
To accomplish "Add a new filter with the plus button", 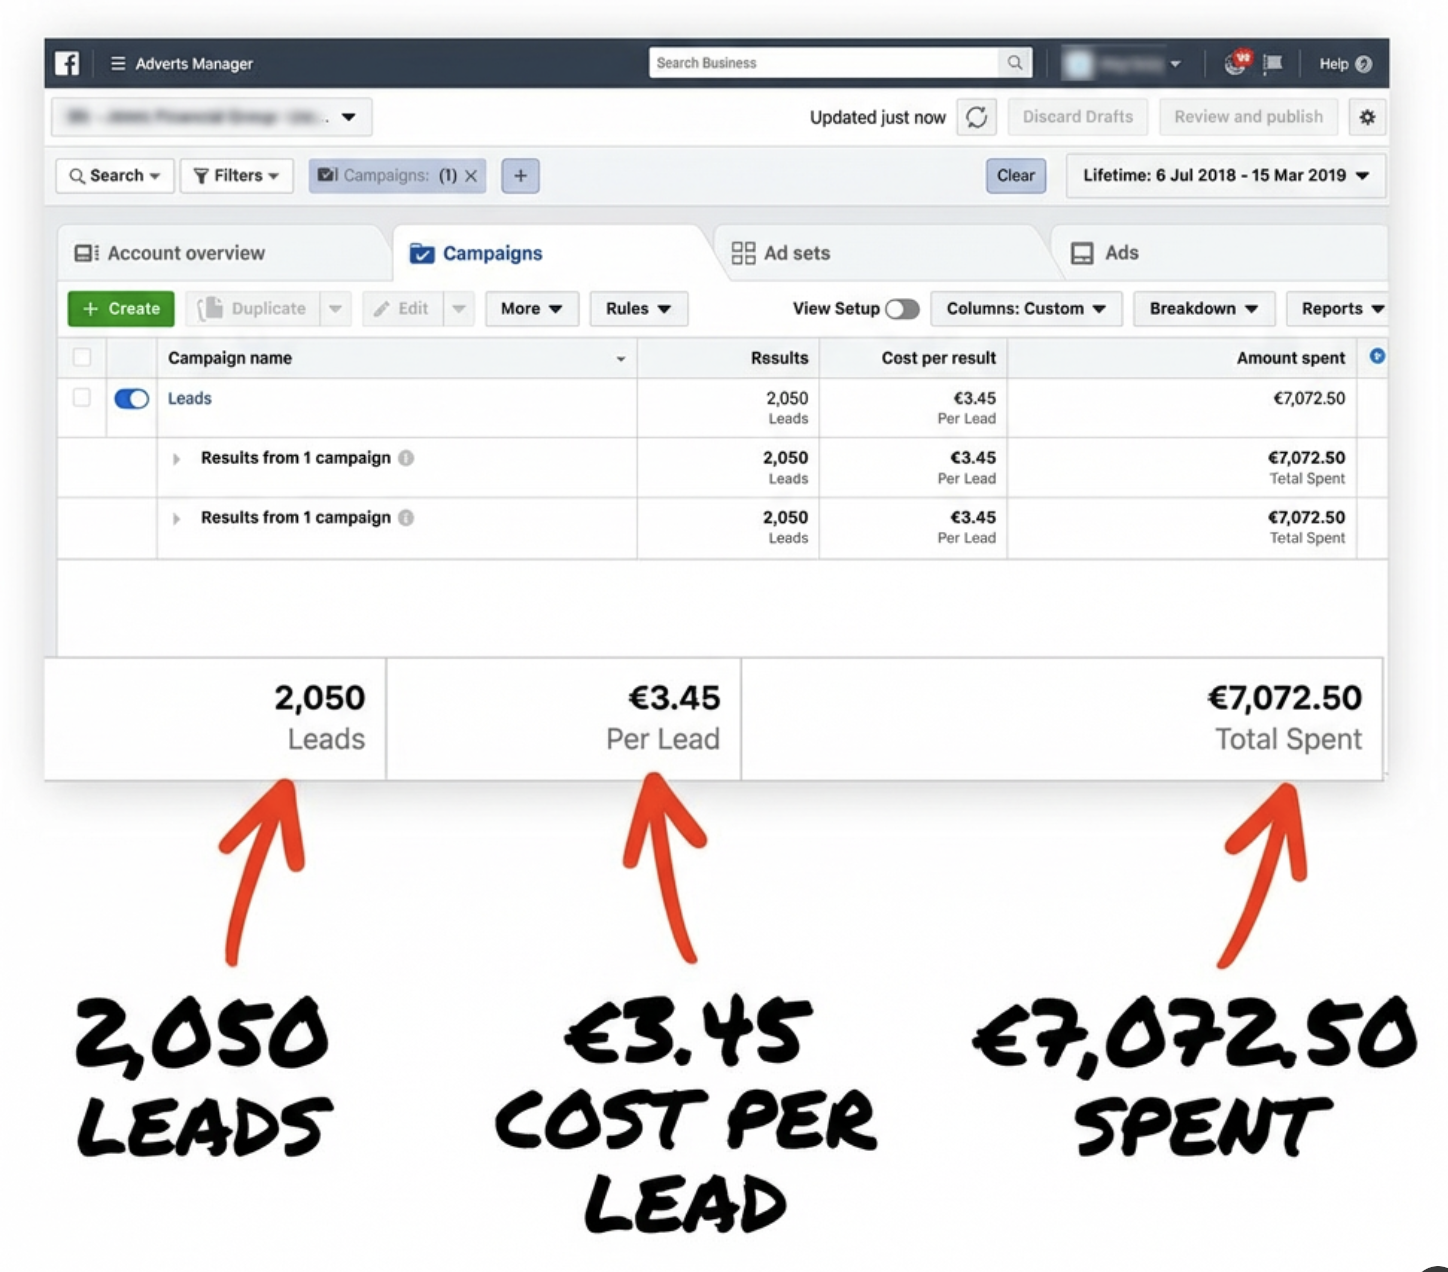I will click(x=520, y=176).
